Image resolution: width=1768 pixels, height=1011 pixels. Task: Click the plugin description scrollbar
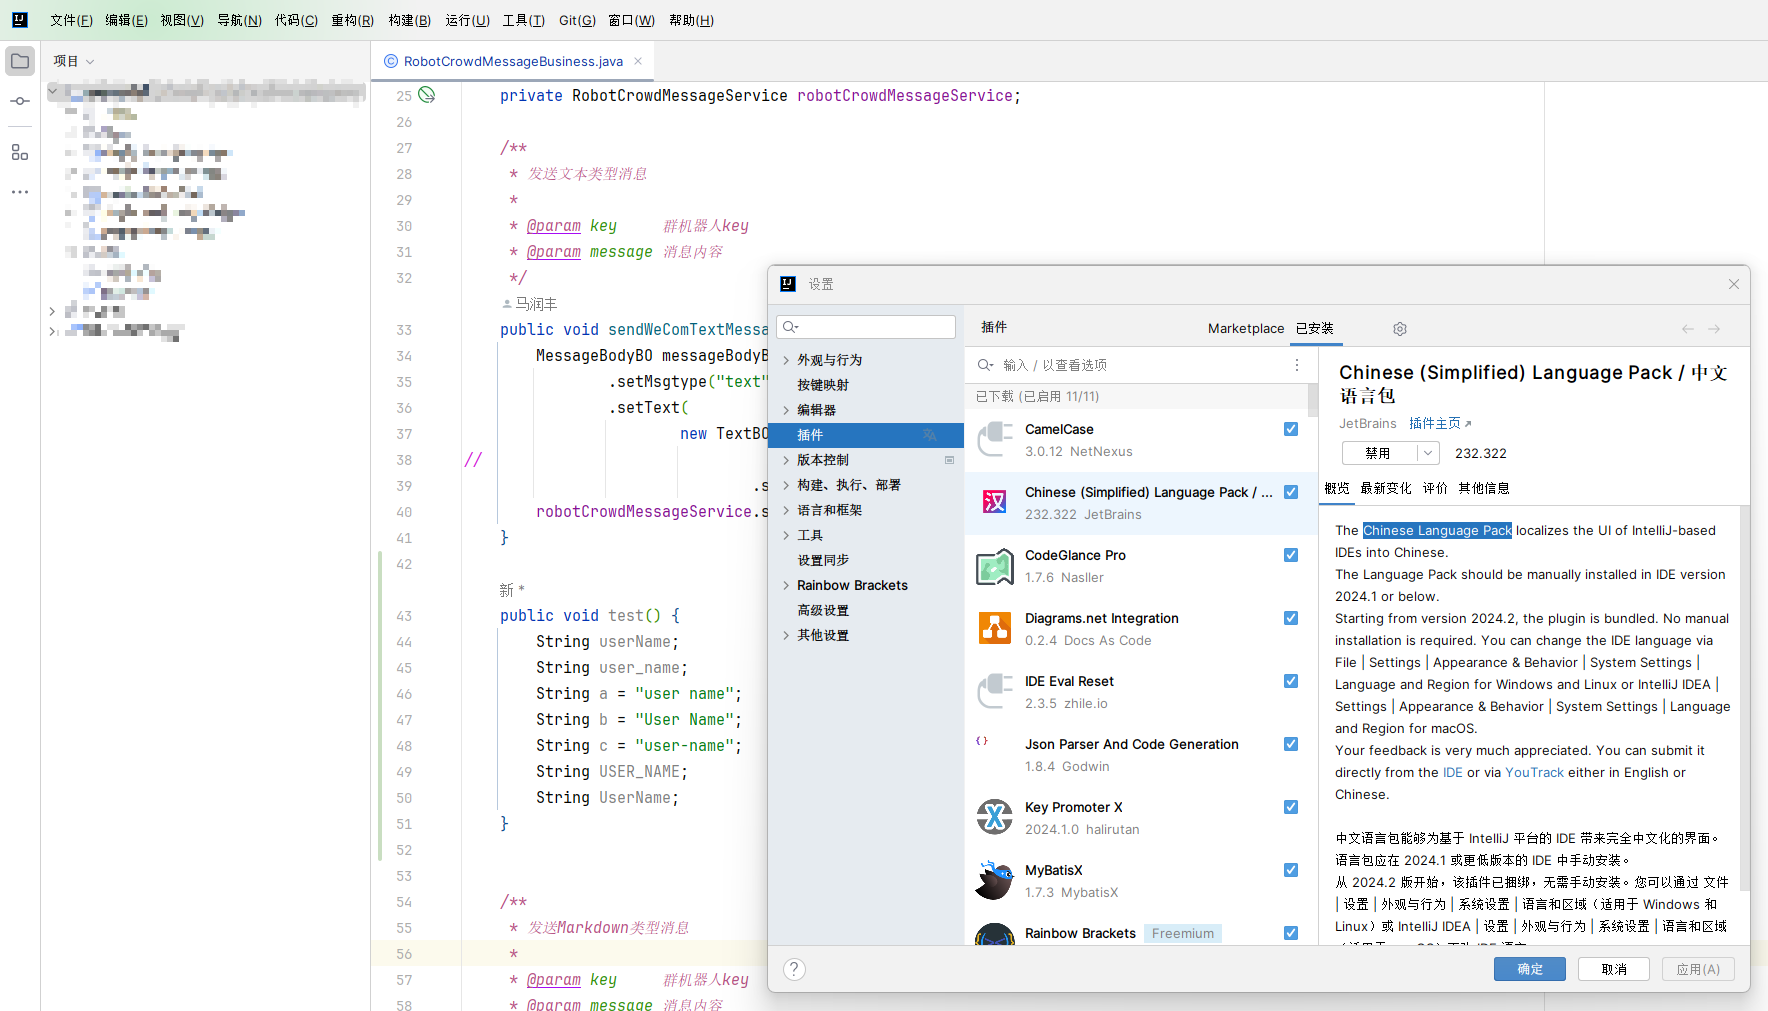tap(1744, 700)
